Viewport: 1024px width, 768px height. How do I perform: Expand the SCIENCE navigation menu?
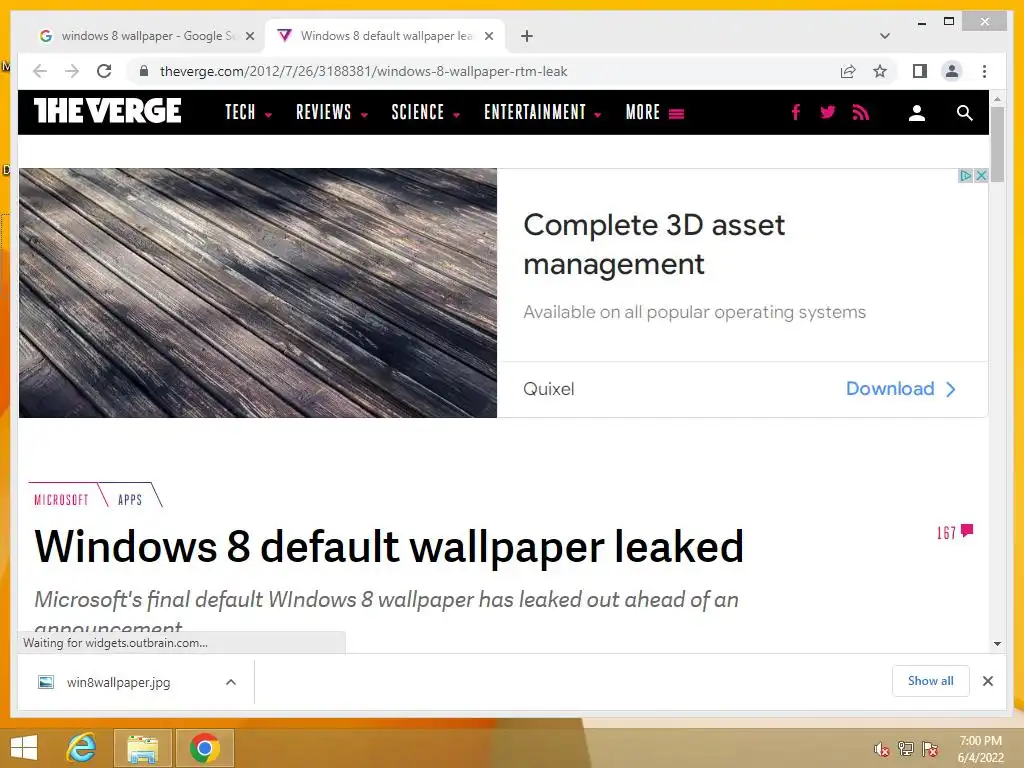(x=426, y=112)
